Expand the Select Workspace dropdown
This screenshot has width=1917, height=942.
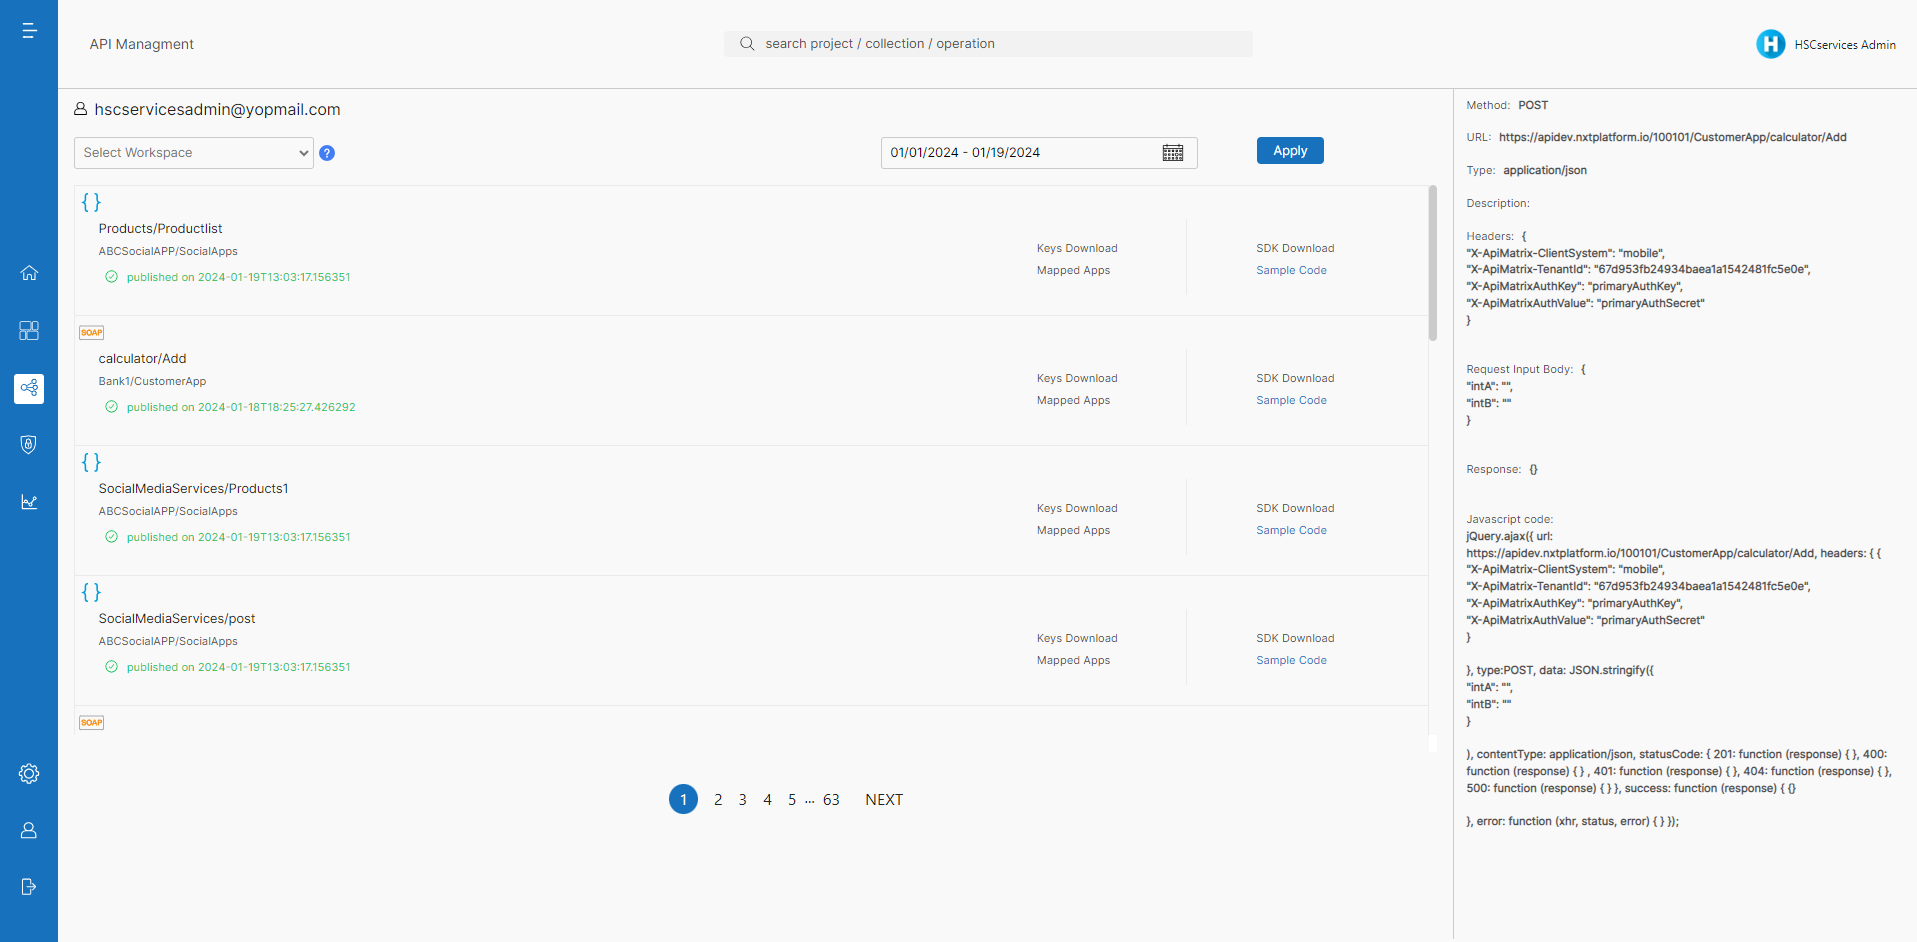point(194,153)
